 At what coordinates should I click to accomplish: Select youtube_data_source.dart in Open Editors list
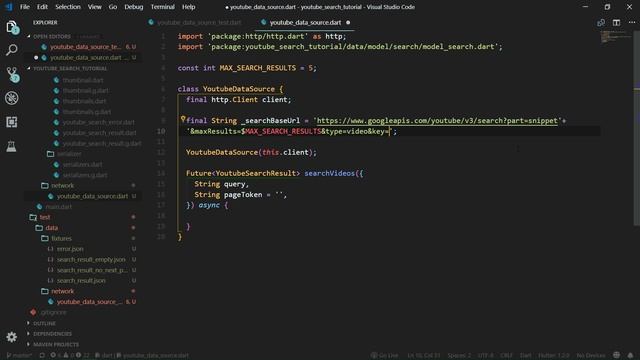(x=86, y=58)
